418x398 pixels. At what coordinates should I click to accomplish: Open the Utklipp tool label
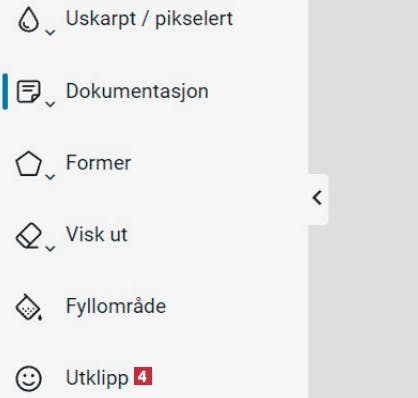tap(97, 378)
